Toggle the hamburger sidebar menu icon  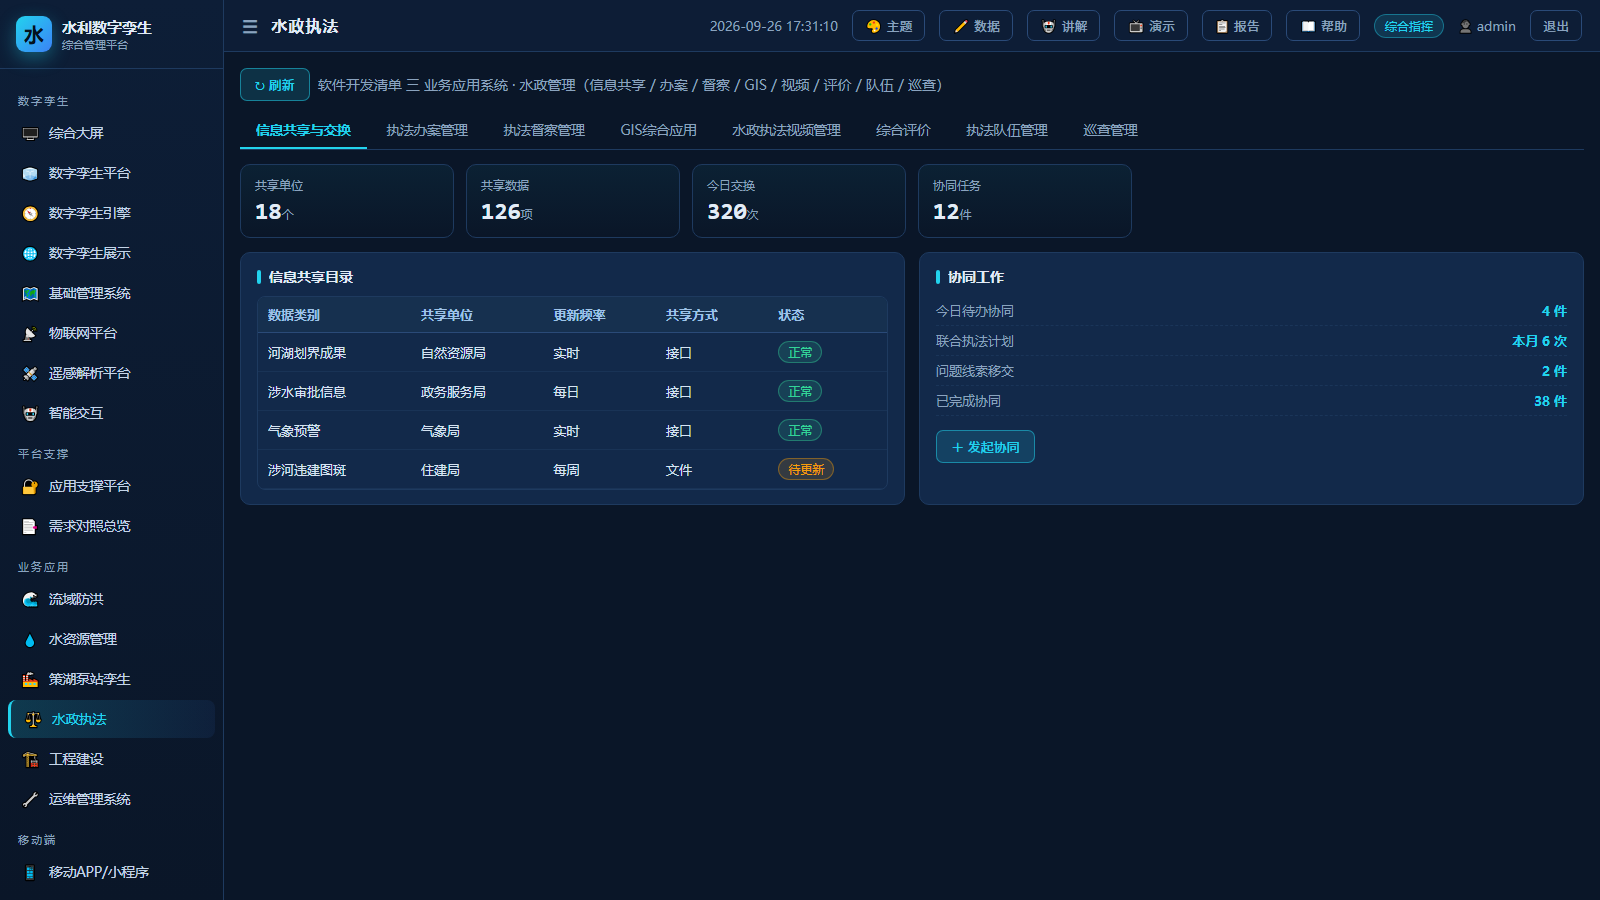[250, 27]
